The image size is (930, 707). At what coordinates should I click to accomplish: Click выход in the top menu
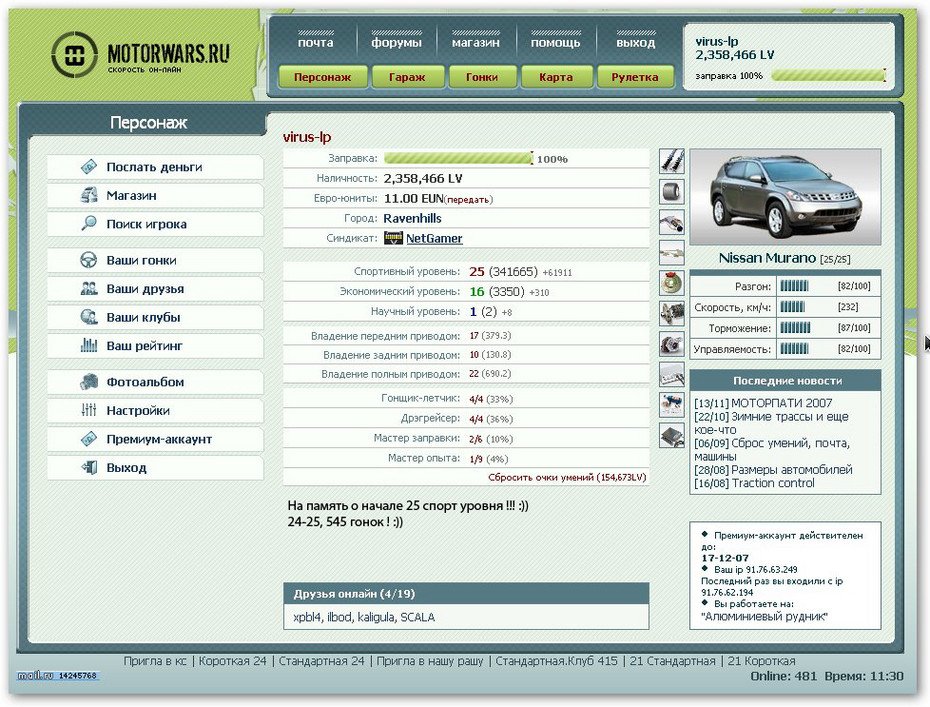(635, 43)
